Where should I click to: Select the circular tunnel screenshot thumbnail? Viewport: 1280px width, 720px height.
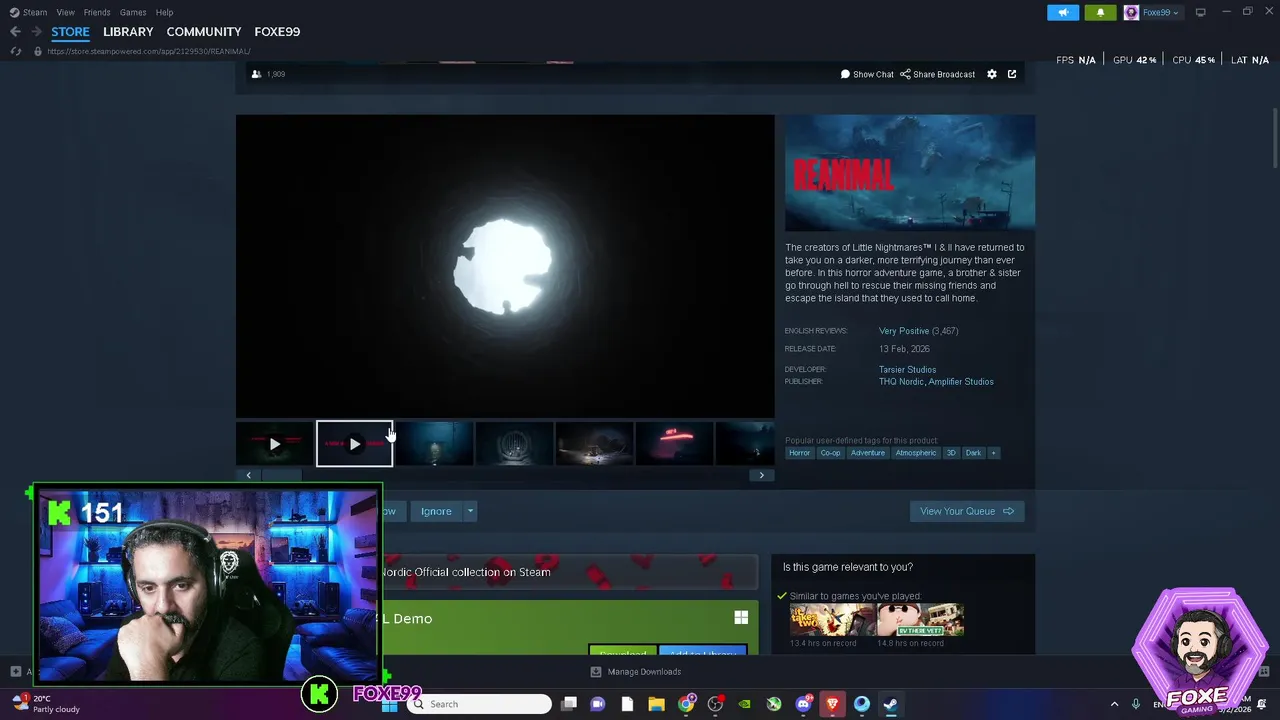pos(515,444)
